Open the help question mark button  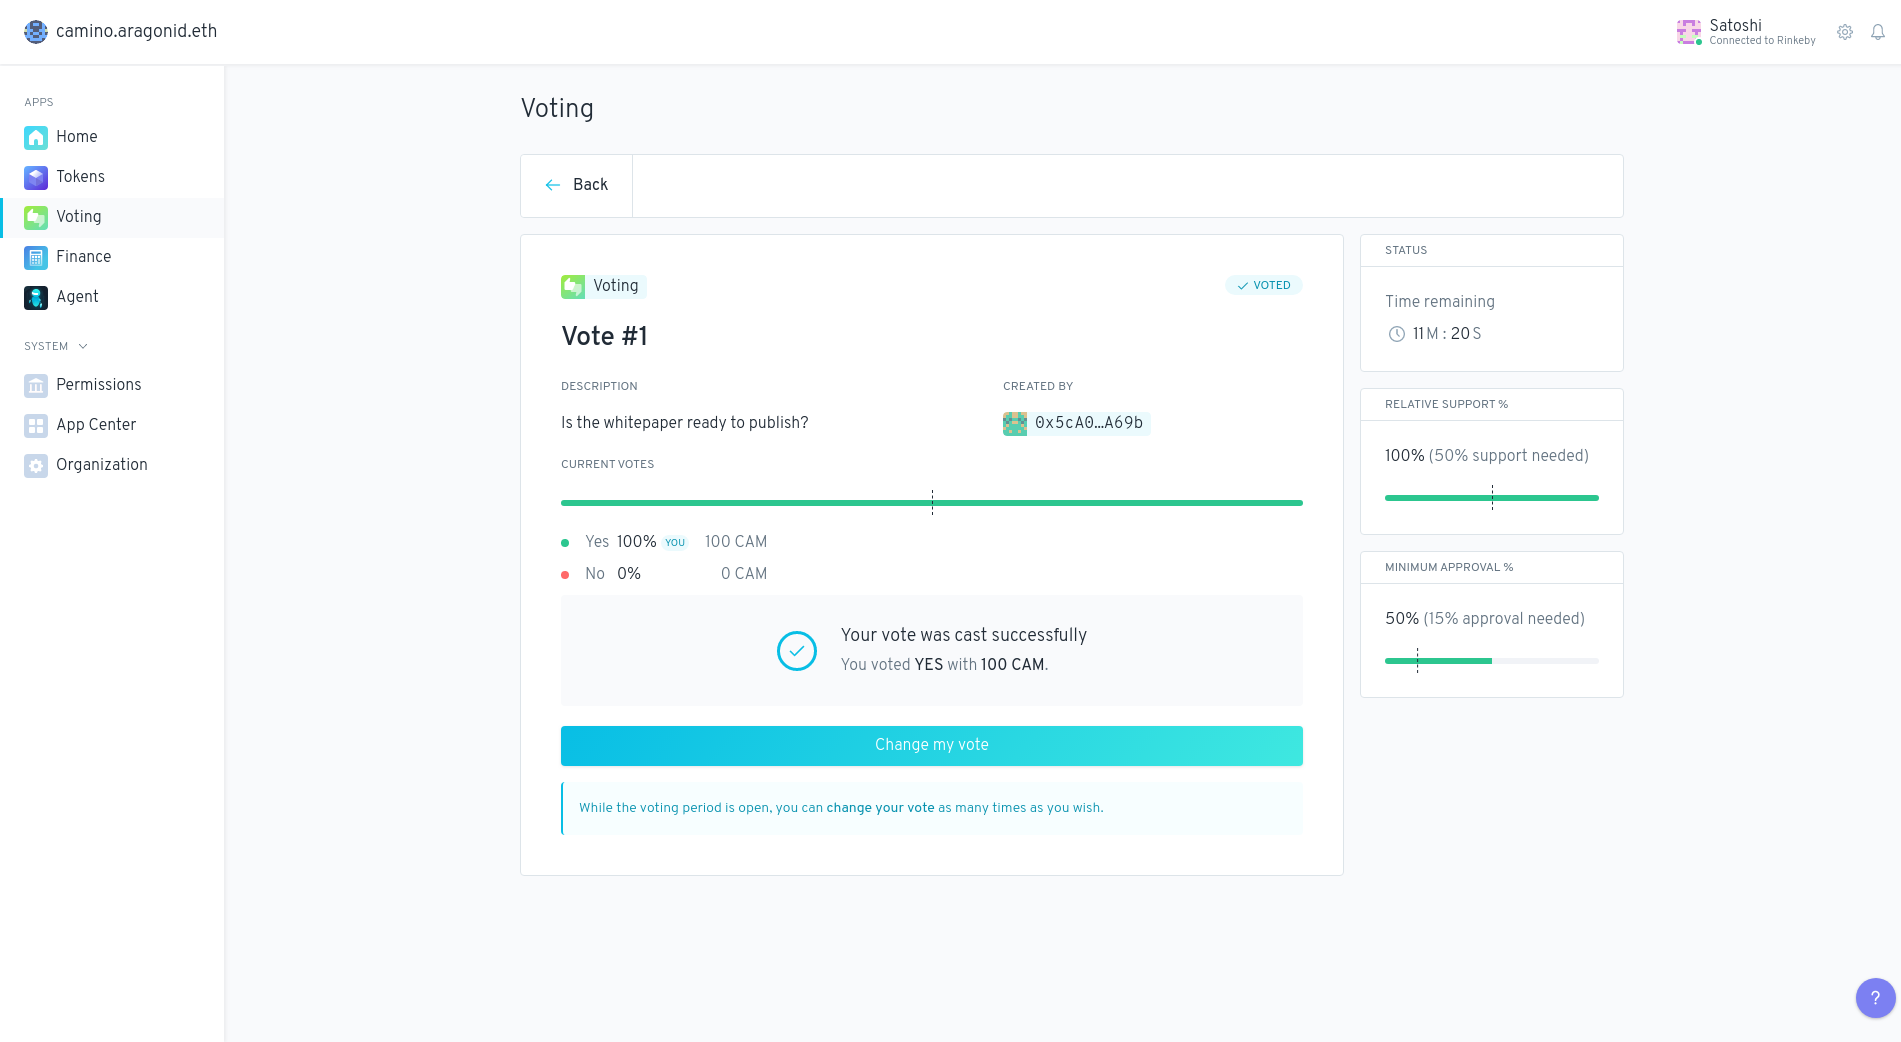tap(1875, 997)
